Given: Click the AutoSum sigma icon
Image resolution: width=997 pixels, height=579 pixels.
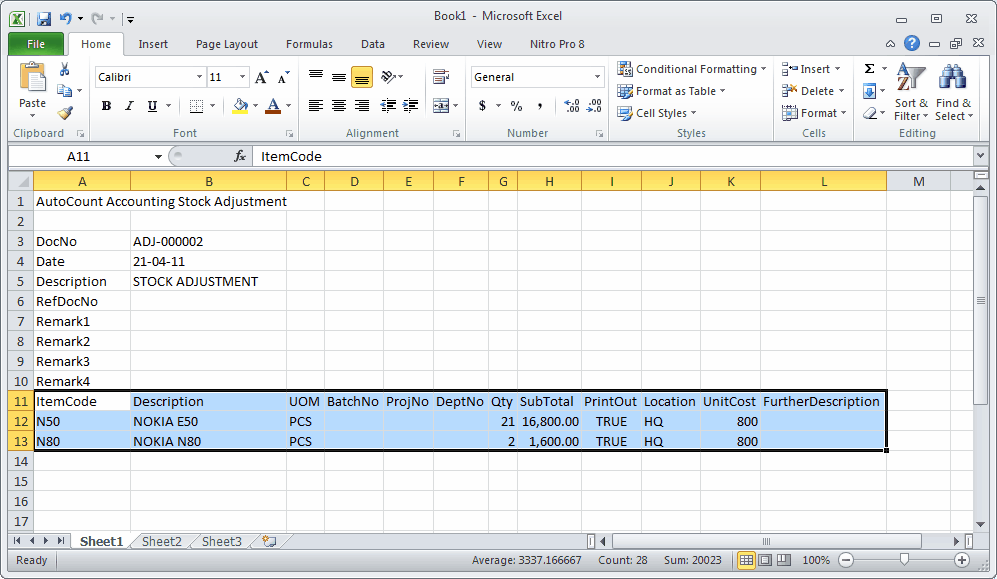Looking at the screenshot, I should pos(869,69).
